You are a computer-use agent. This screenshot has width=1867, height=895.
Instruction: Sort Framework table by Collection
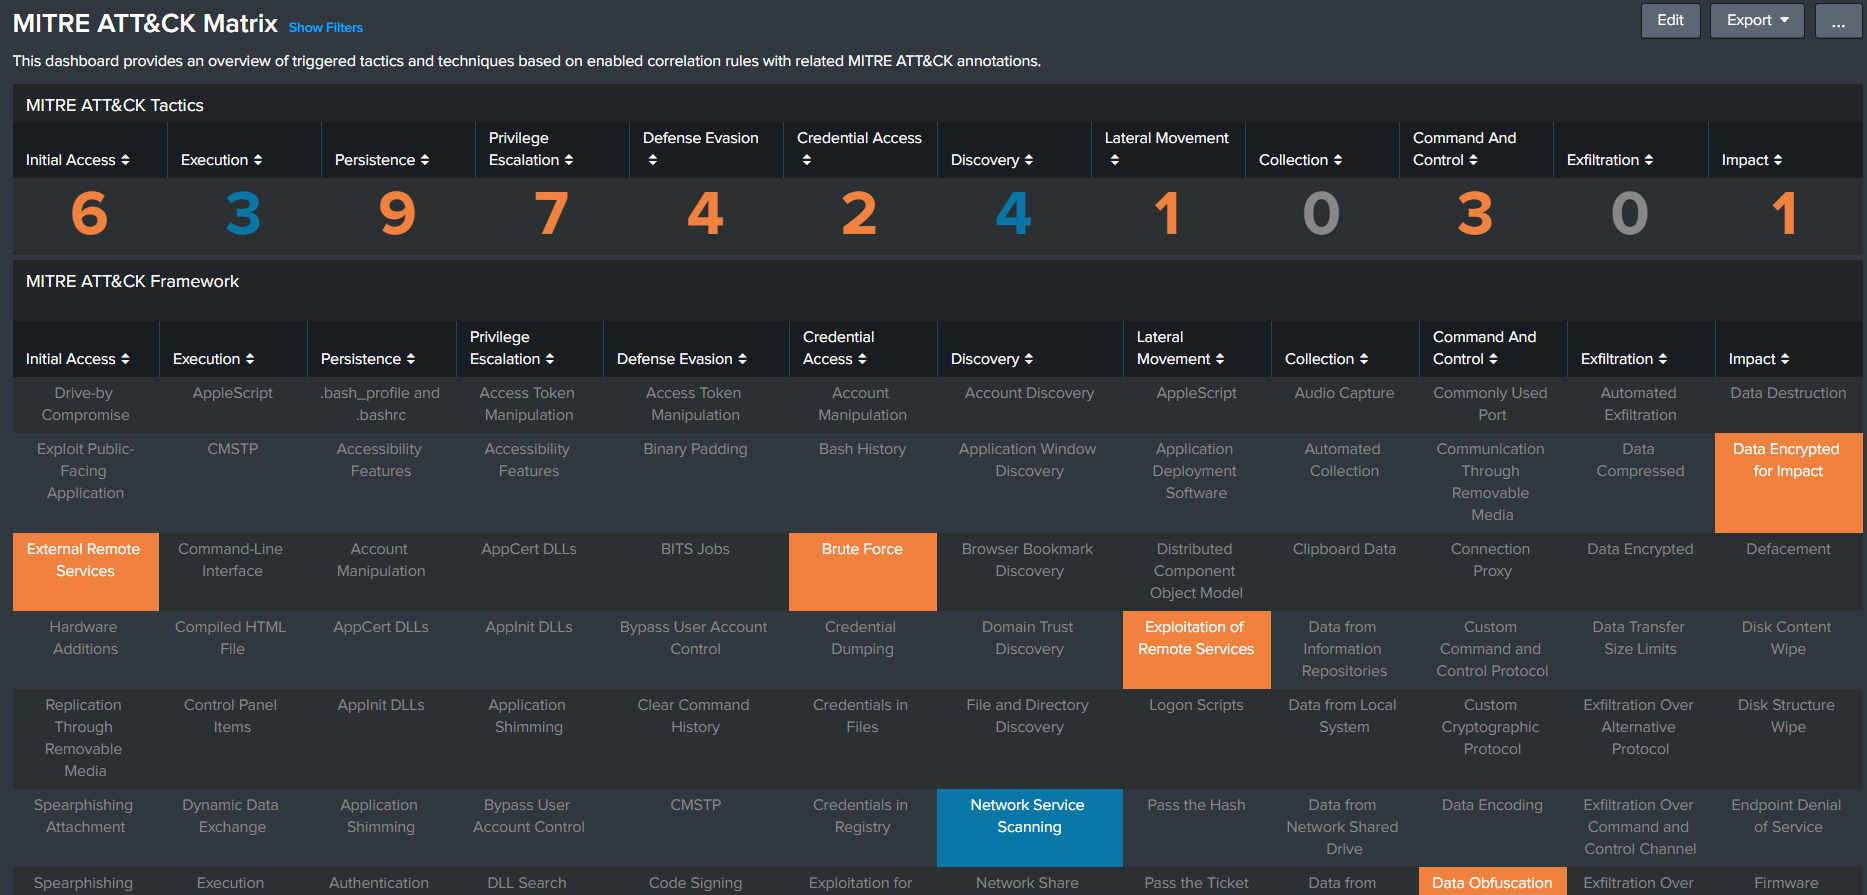tap(1327, 359)
